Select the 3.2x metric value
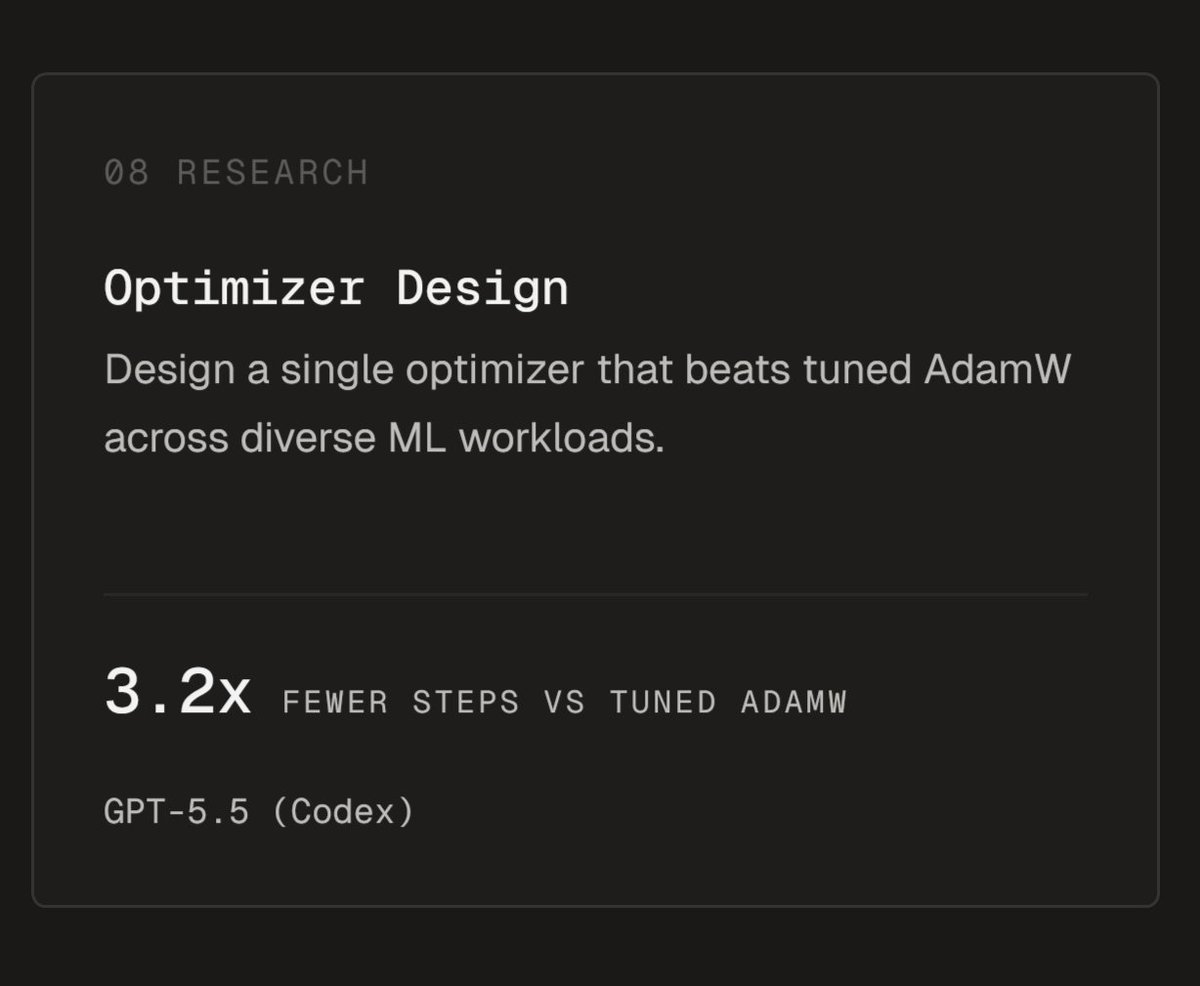 click(177, 692)
